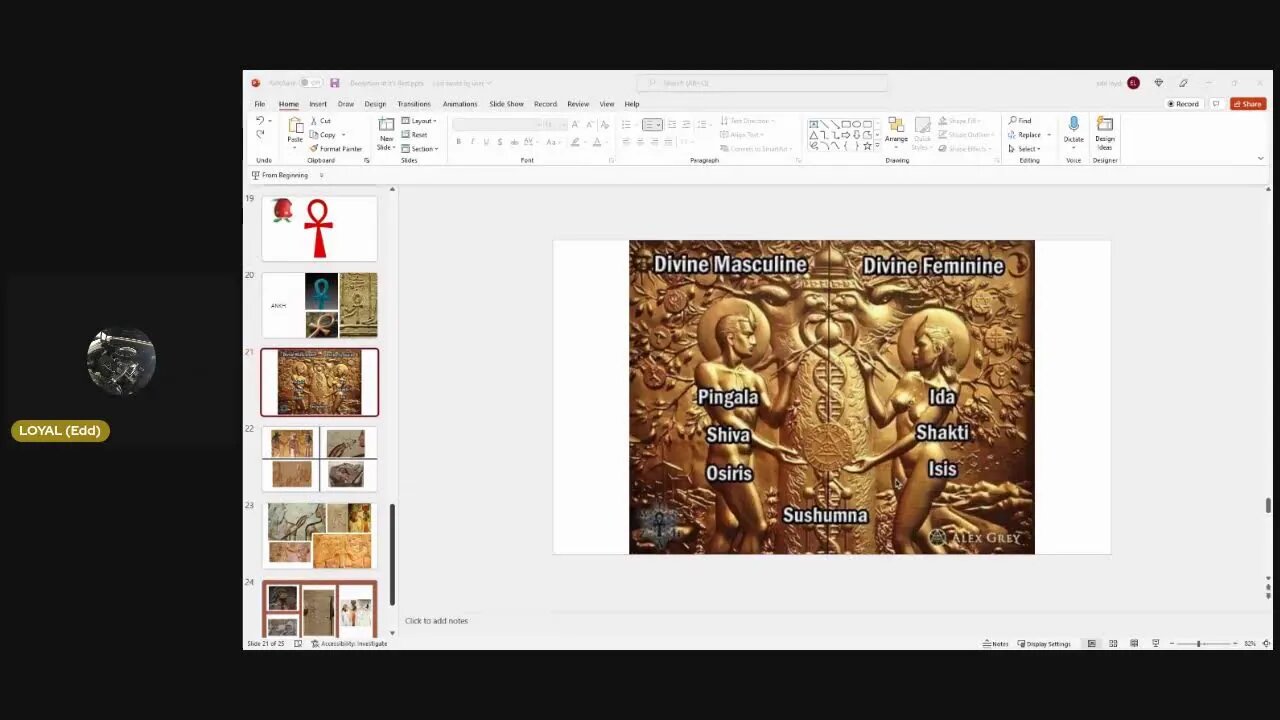Toggle Underline formatting
The image size is (1280, 720).
(486, 142)
